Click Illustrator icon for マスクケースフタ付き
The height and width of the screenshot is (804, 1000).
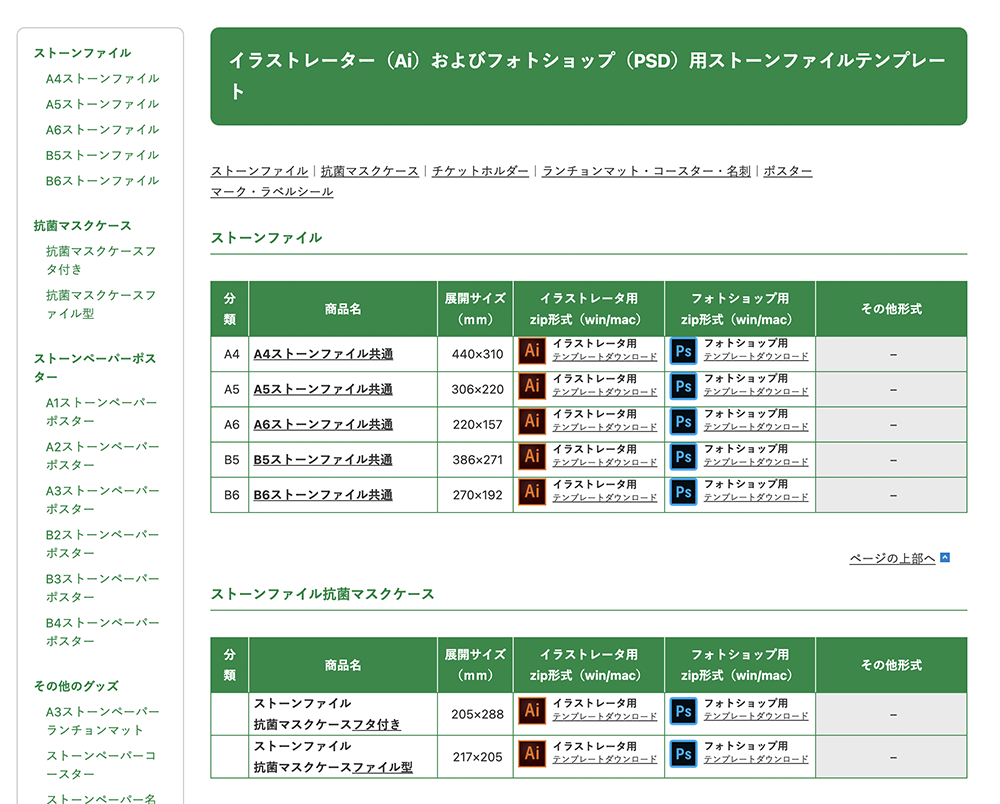(x=532, y=710)
